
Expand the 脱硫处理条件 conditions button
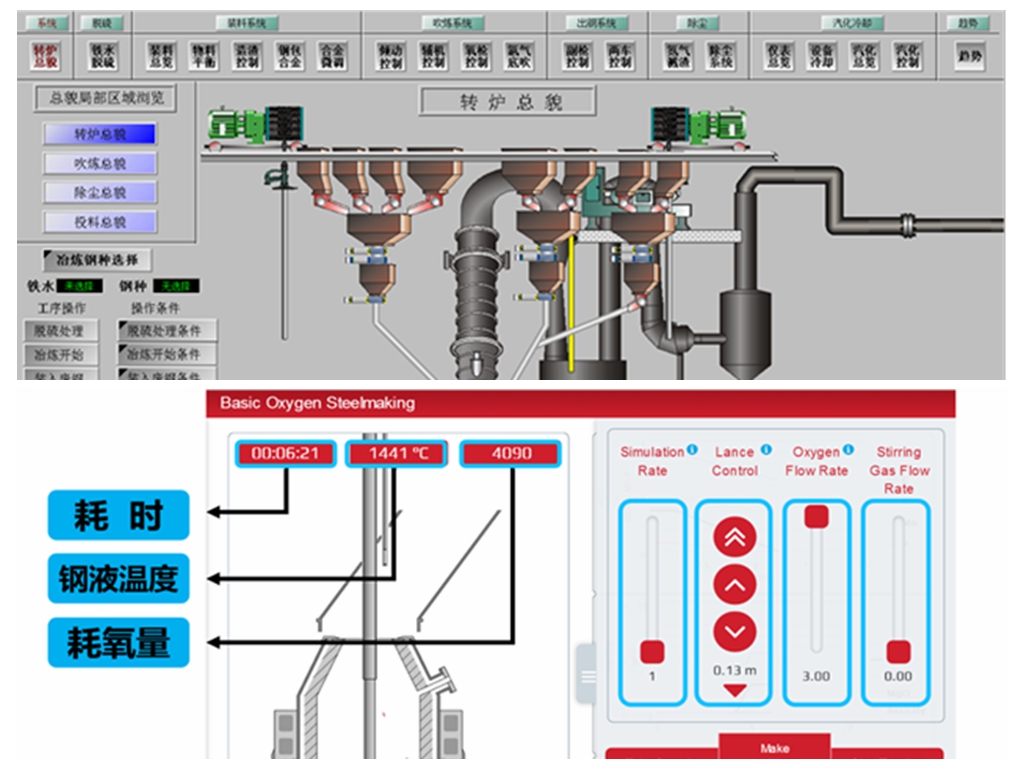click(x=167, y=331)
